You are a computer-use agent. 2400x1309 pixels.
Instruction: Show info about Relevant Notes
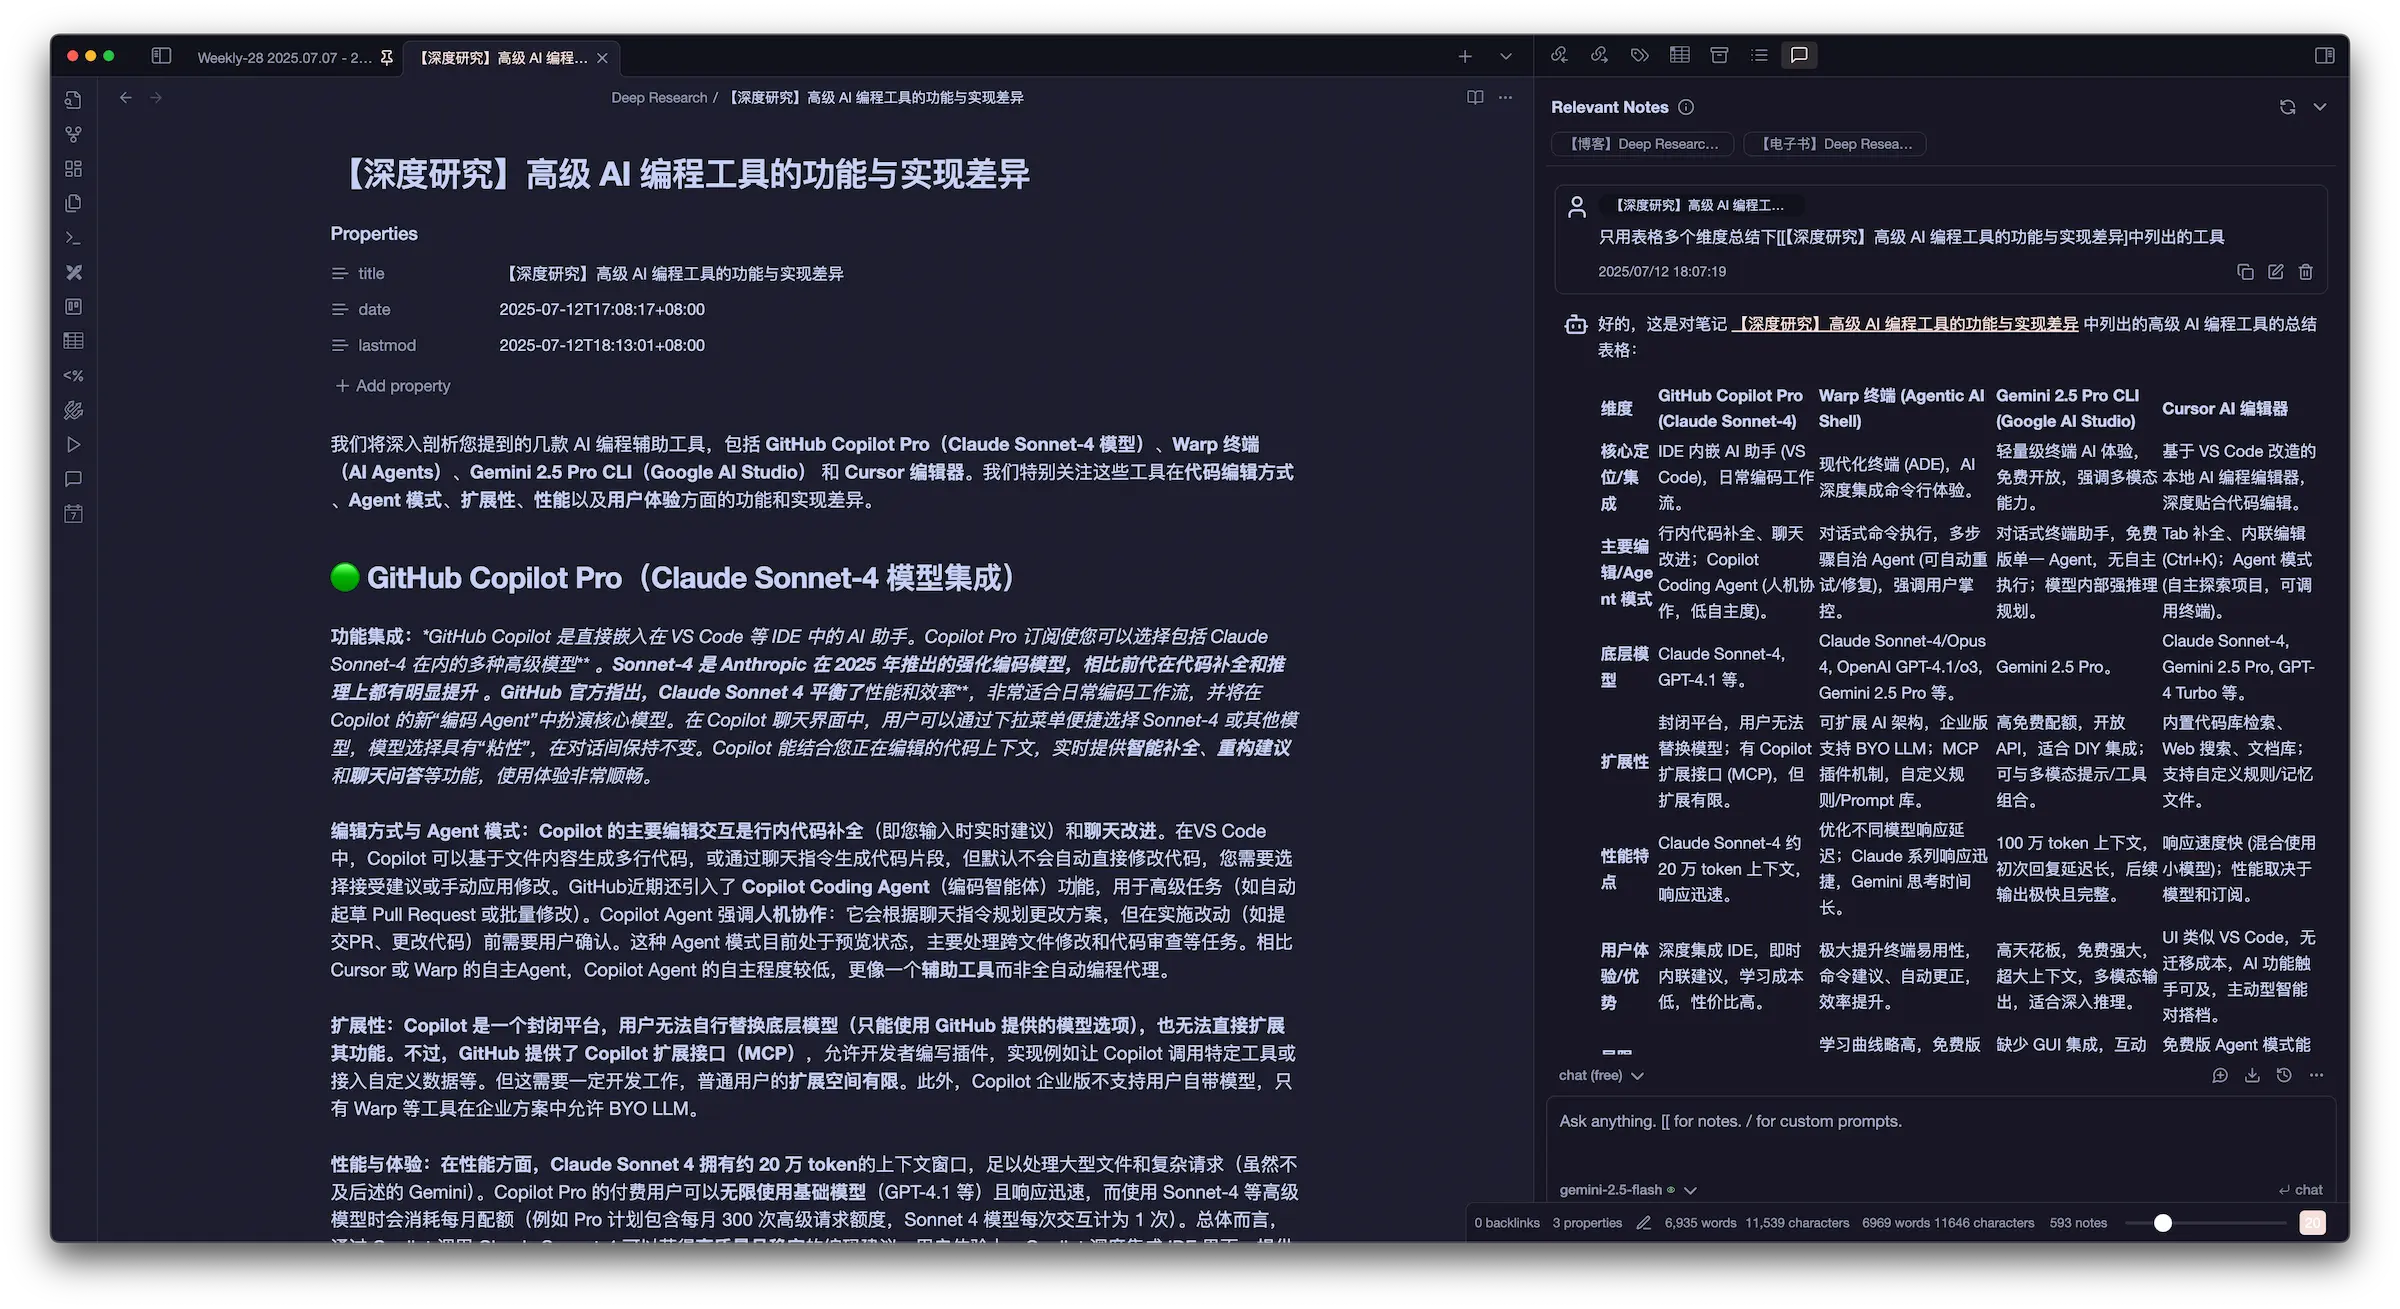point(1686,107)
